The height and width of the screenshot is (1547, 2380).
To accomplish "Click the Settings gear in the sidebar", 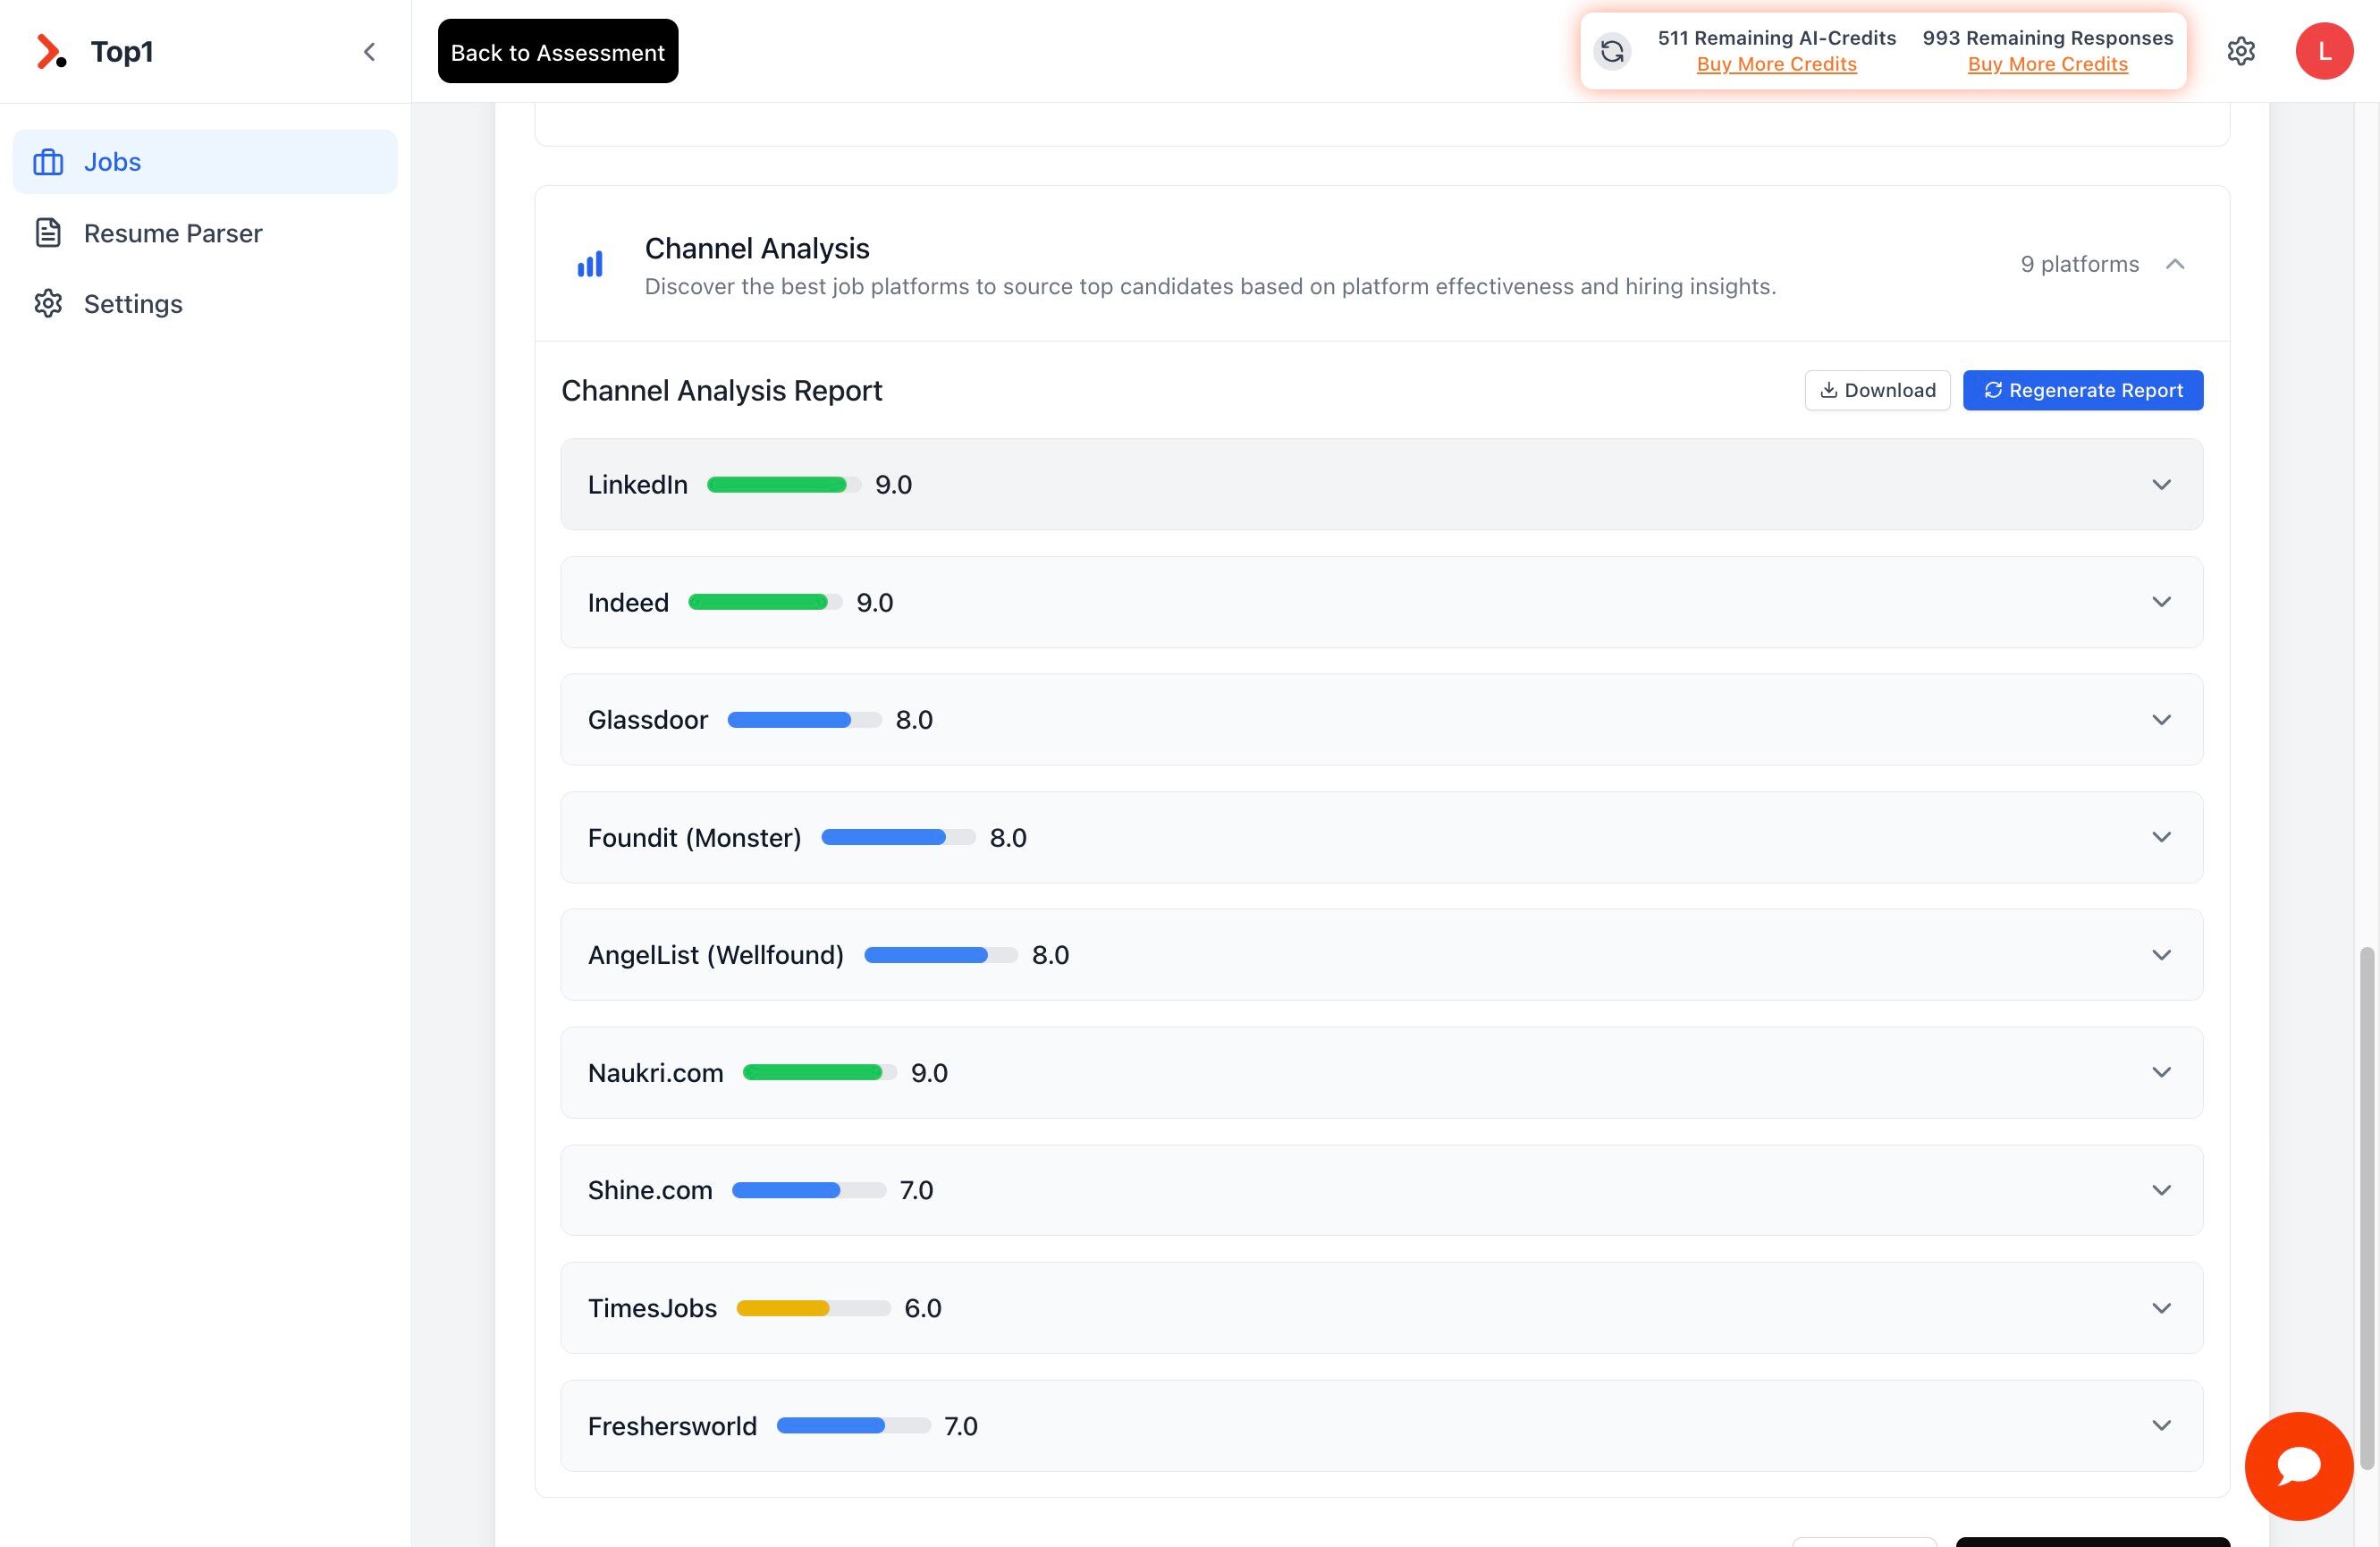I will coord(48,303).
